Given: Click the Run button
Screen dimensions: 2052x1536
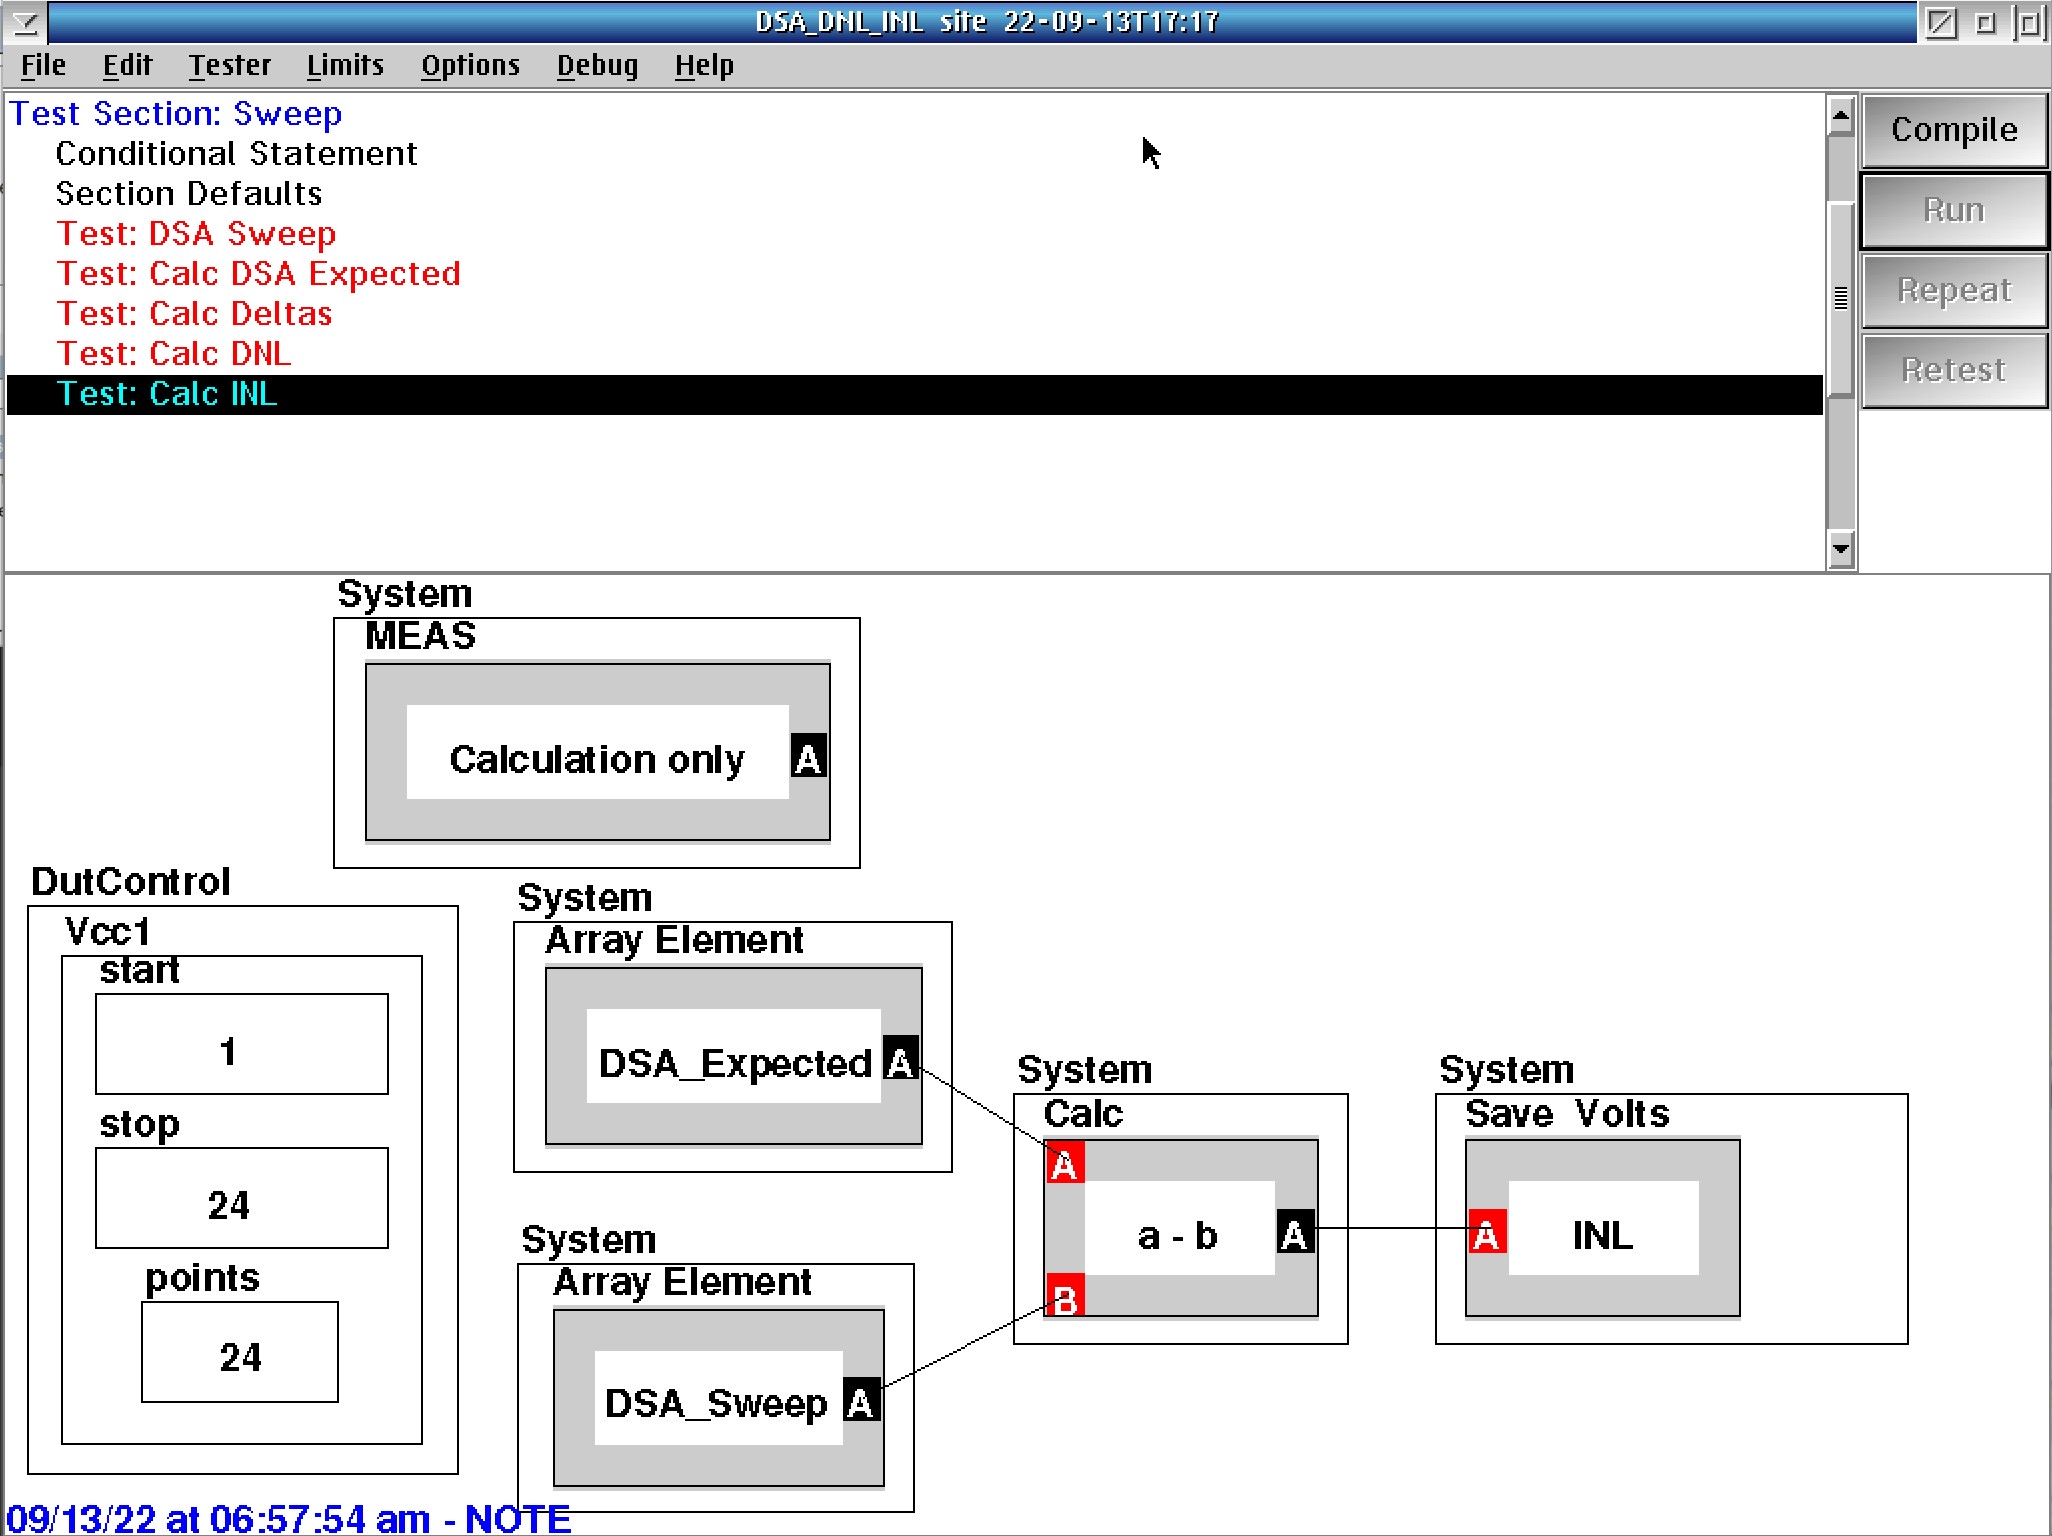Looking at the screenshot, I should pos(1954,210).
